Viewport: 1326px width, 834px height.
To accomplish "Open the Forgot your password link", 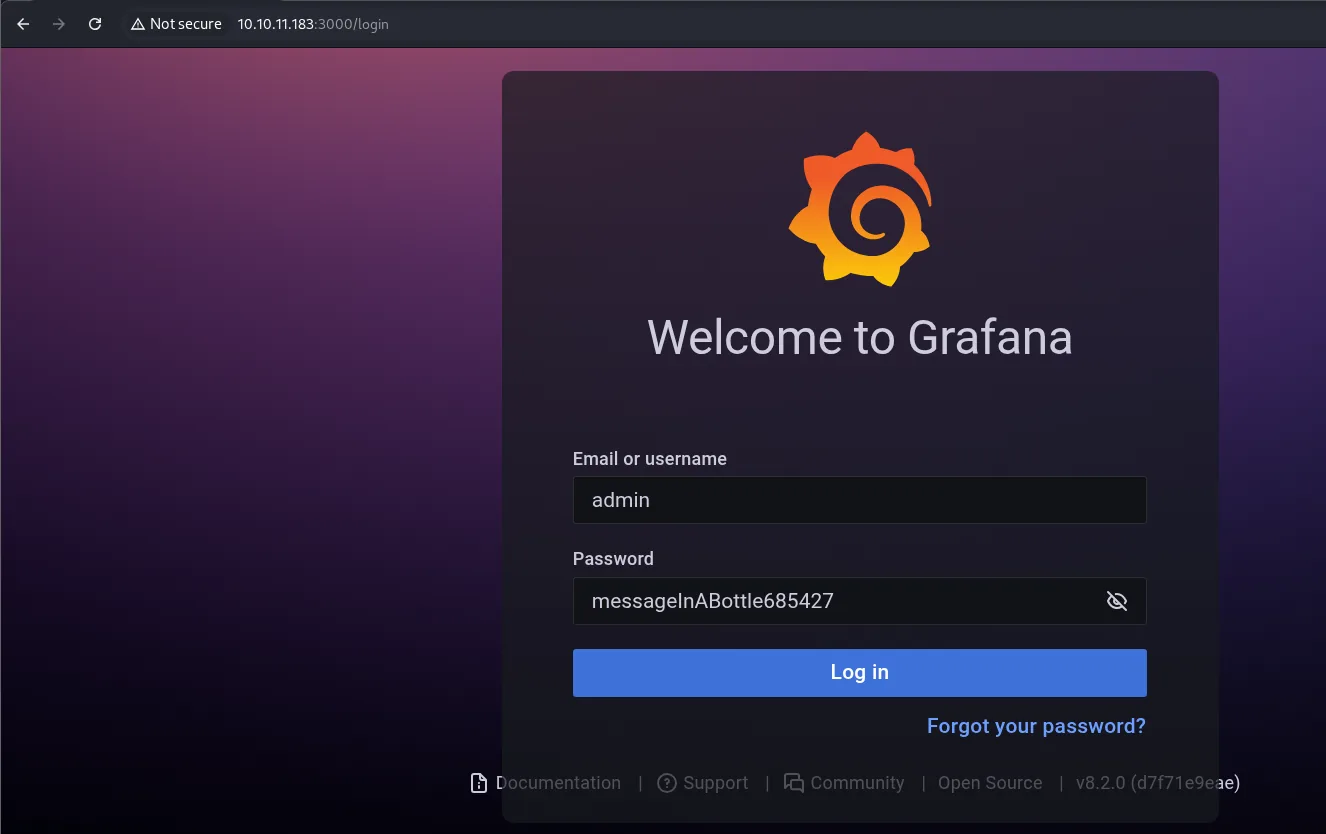I will point(1036,726).
